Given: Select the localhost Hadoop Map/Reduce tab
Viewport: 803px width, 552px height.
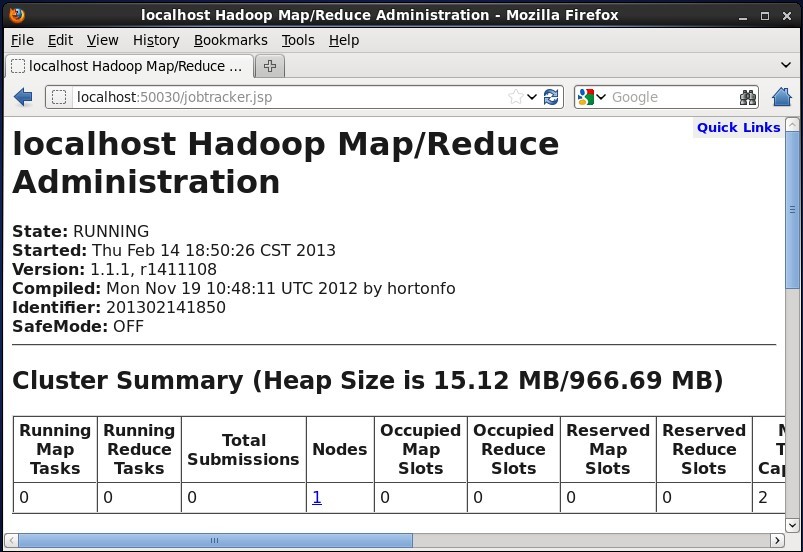Looking at the screenshot, I should click(x=130, y=66).
